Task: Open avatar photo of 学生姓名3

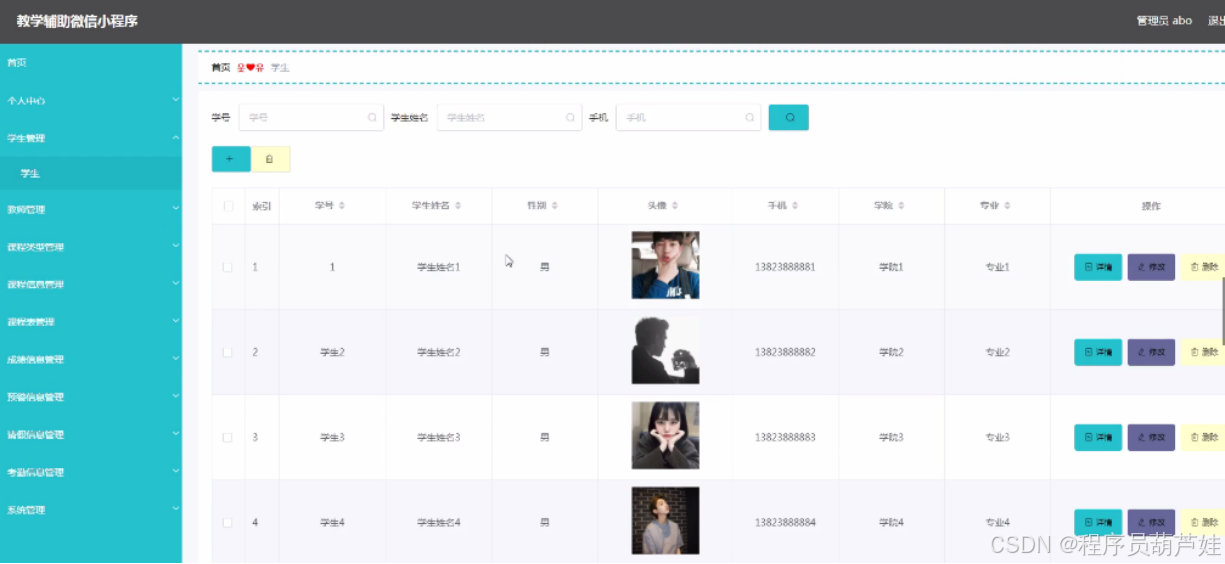Action: point(665,435)
